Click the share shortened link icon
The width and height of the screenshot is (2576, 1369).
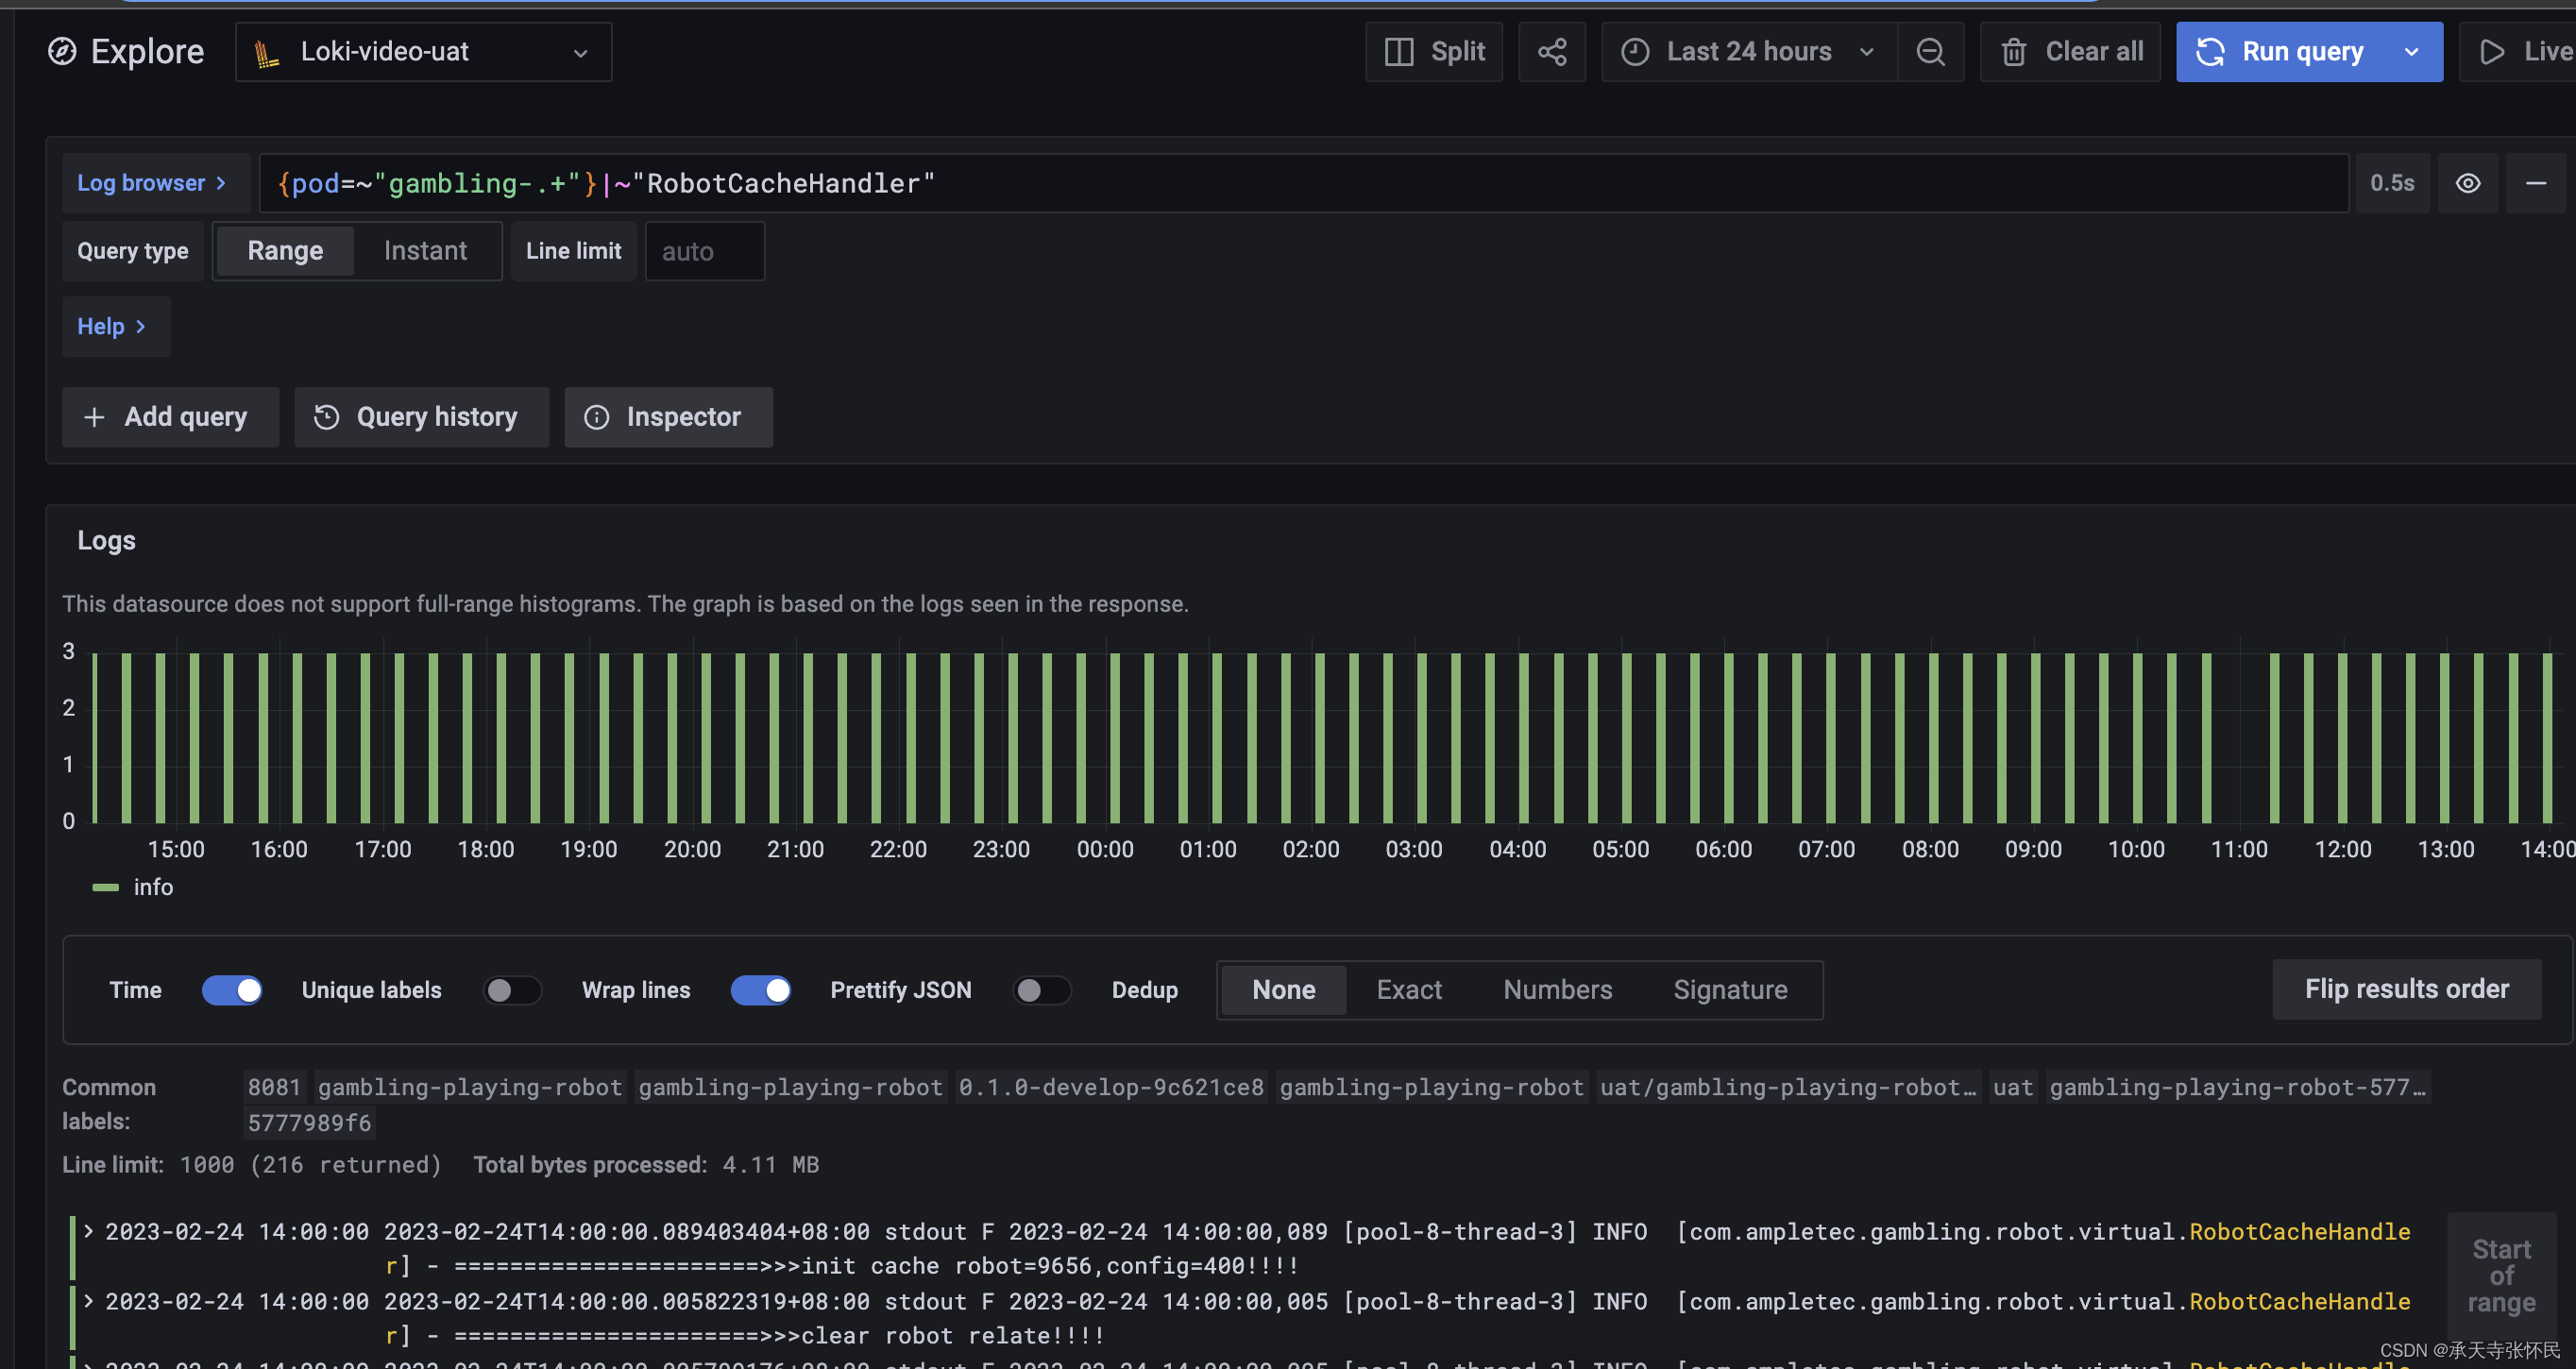[x=1551, y=52]
